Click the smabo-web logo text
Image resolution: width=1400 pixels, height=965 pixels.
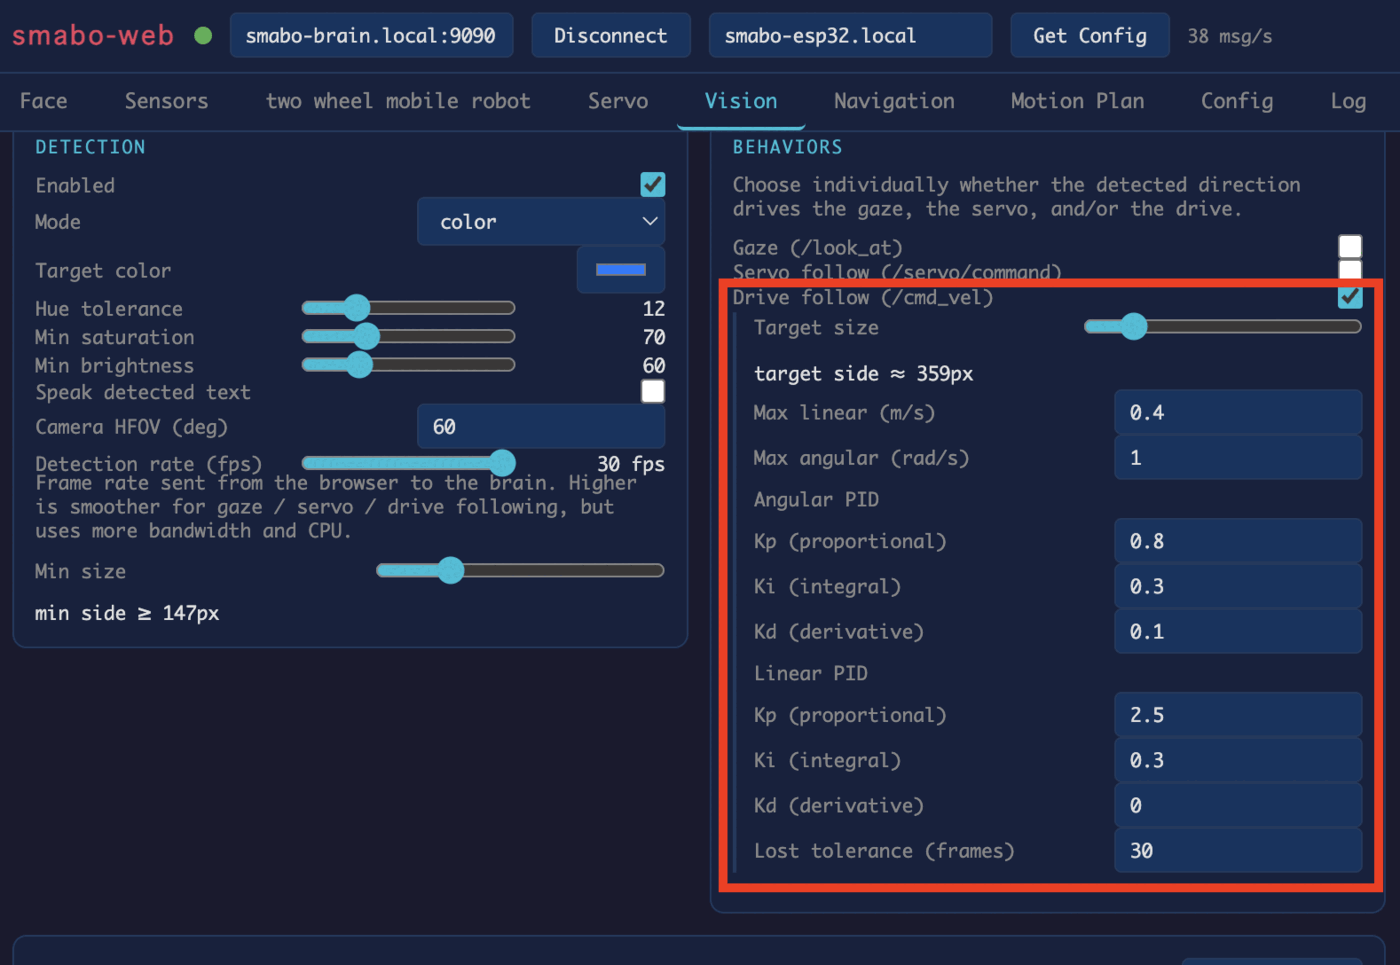(x=93, y=36)
